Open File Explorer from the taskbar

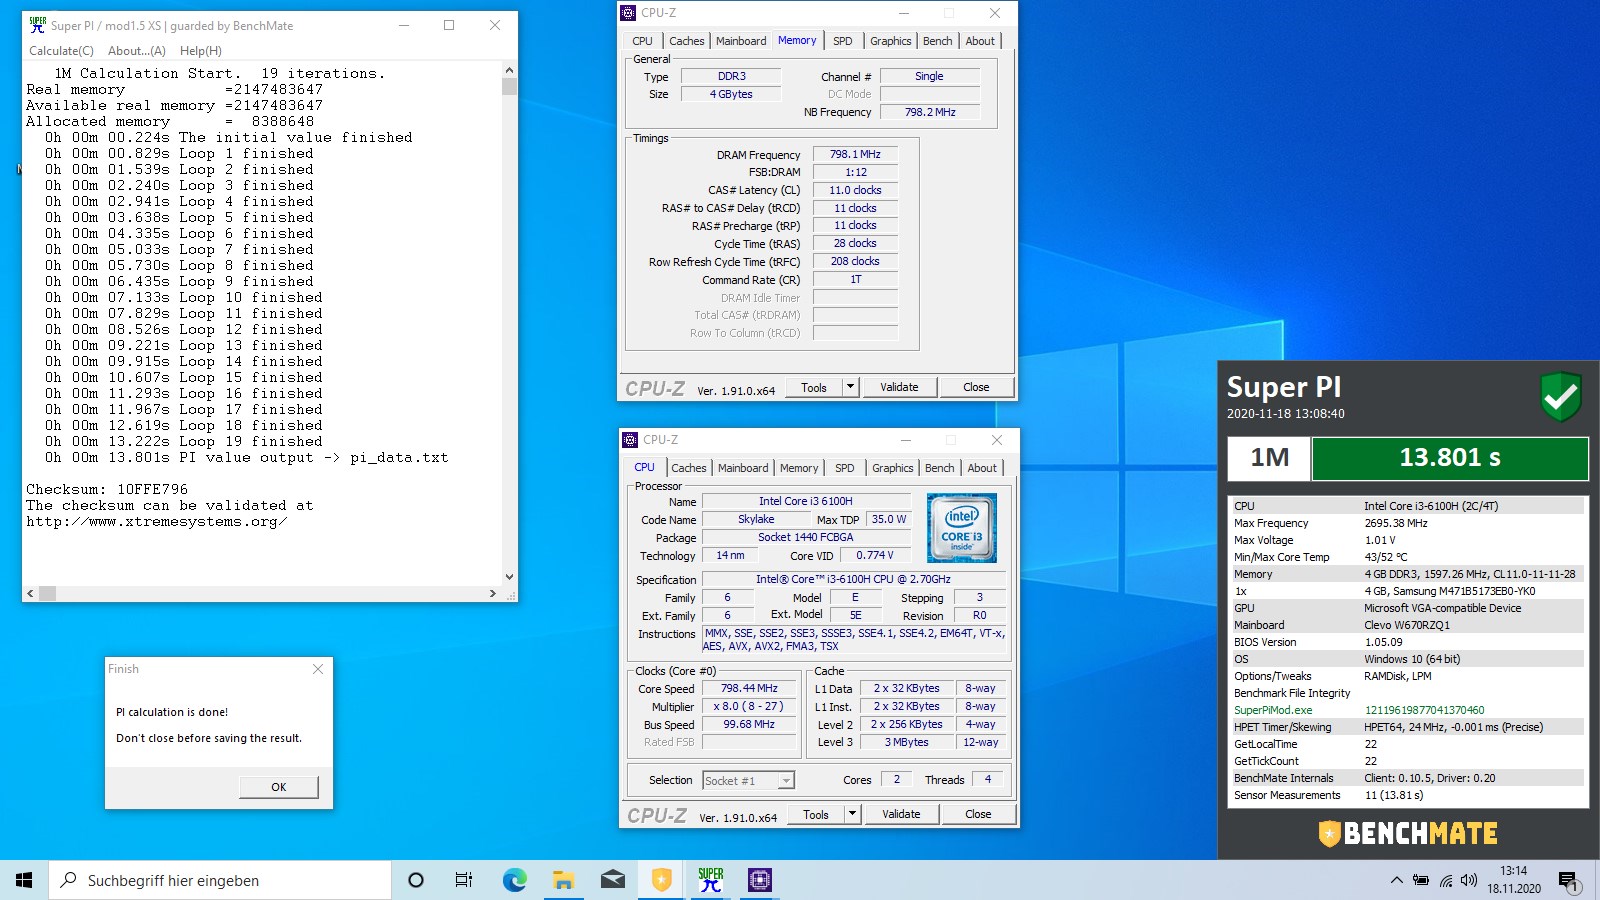pos(563,880)
